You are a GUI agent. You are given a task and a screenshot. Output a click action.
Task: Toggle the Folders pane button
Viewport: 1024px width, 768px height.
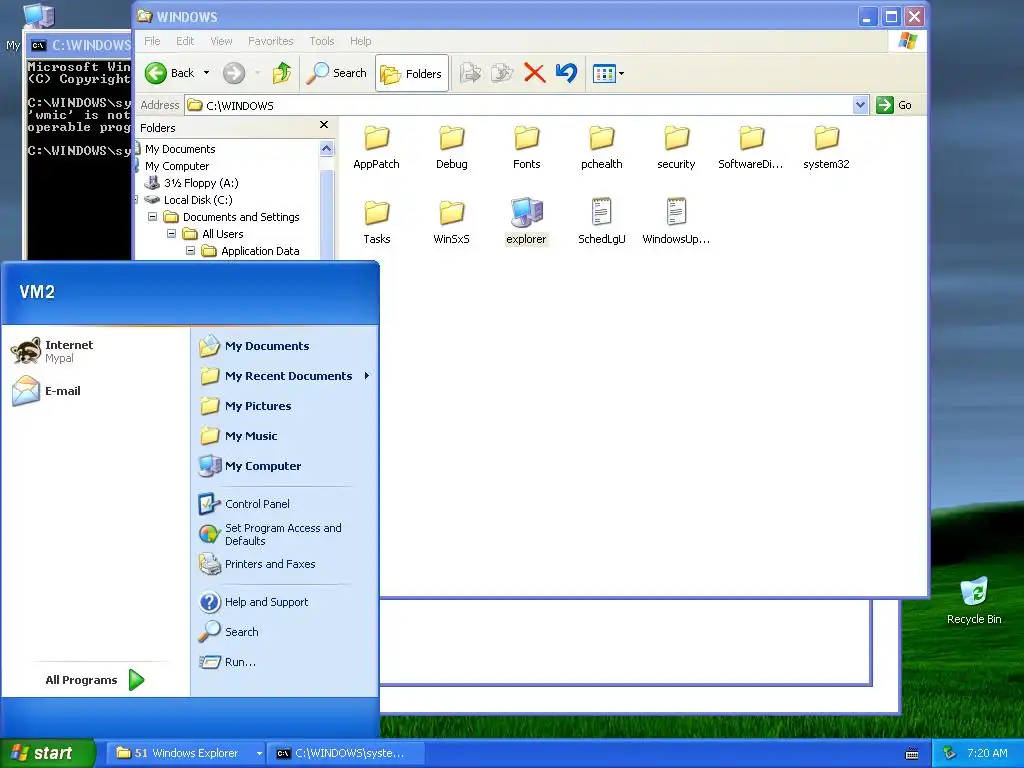[x=412, y=73]
